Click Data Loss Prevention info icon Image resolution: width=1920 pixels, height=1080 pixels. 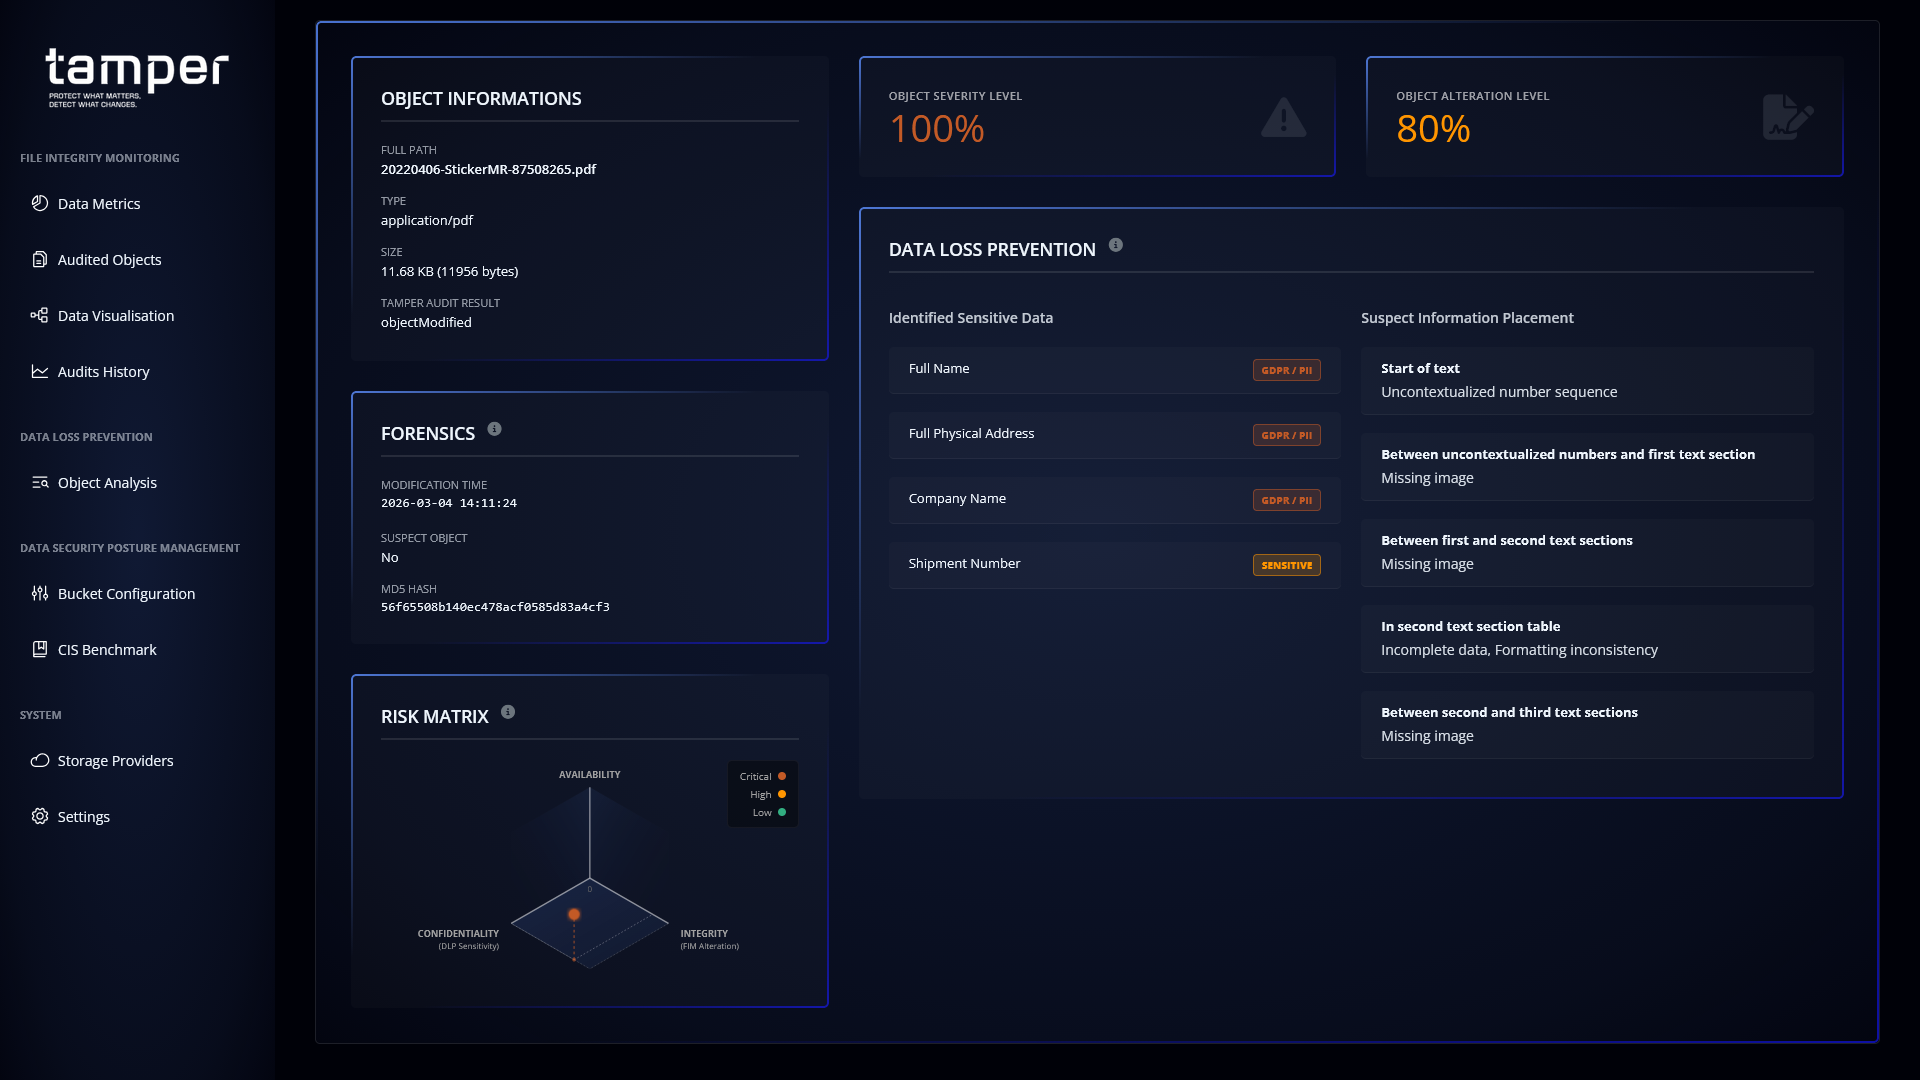pos(1116,245)
